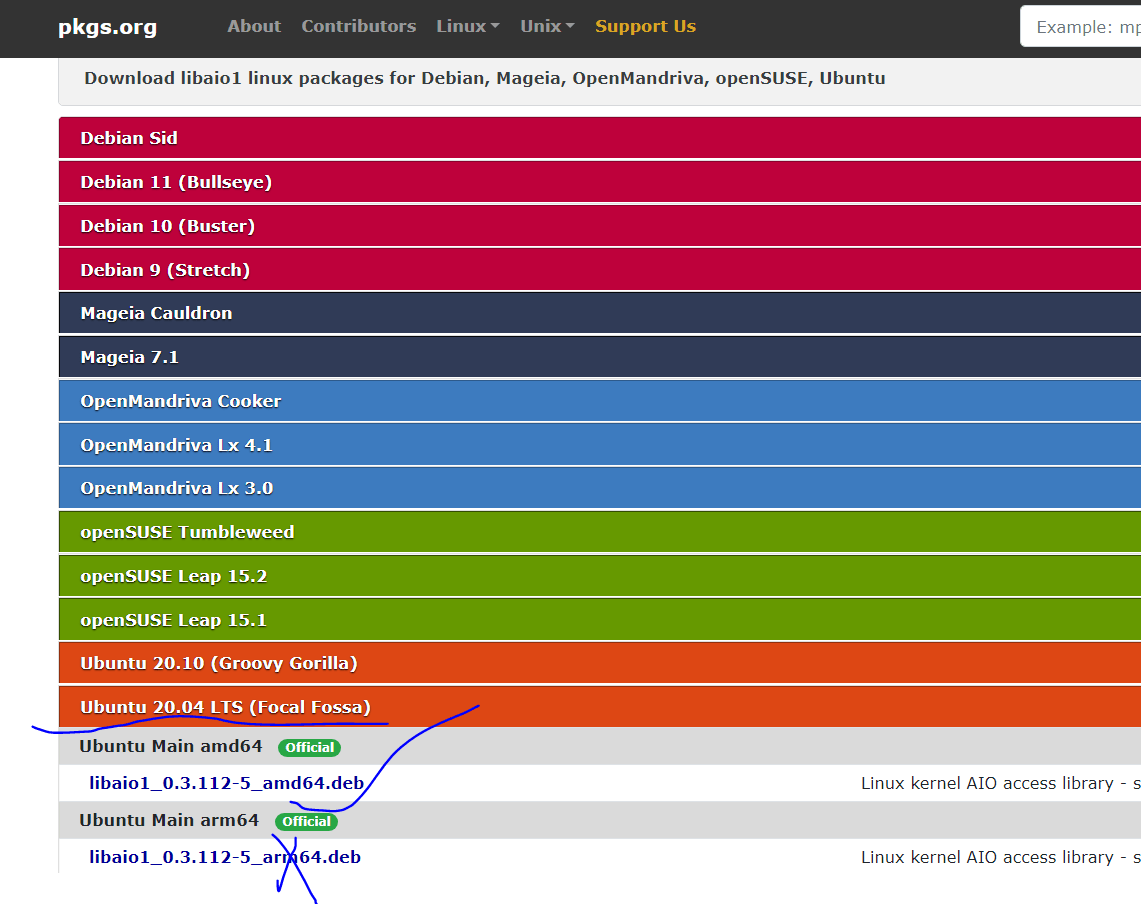Viewport: 1141px width, 904px height.
Task: Select the arm64 row's Linux kernel AIO description
Action: (x=1001, y=857)
